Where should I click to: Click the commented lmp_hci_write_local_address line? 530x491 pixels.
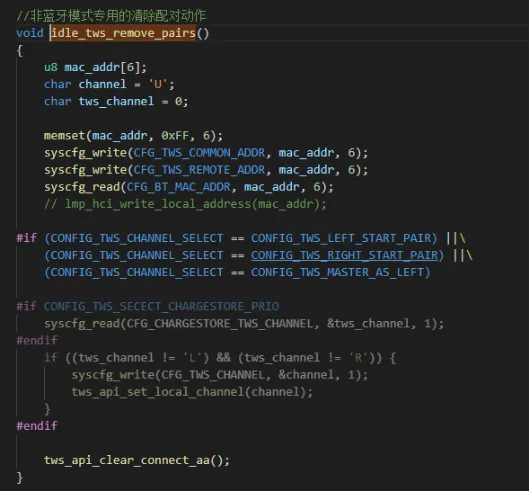[x=185, y=204]
